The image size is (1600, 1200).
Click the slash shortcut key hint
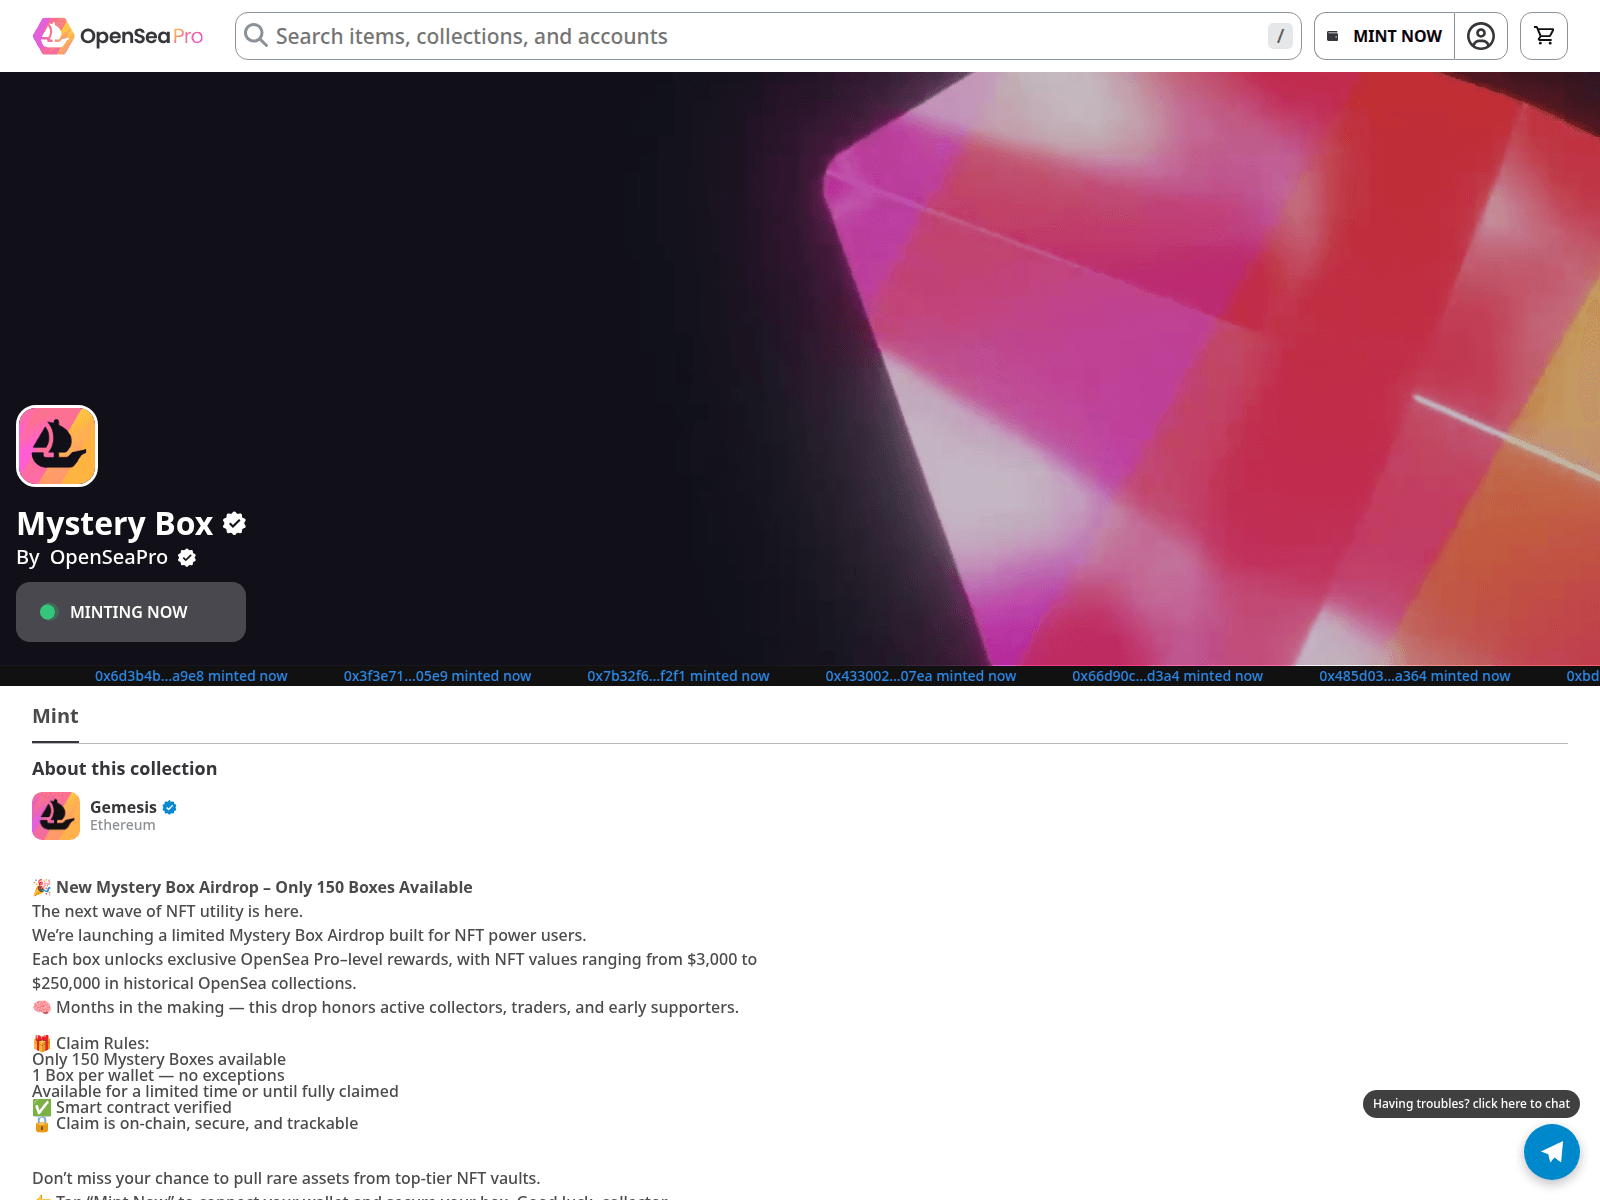1279,36
